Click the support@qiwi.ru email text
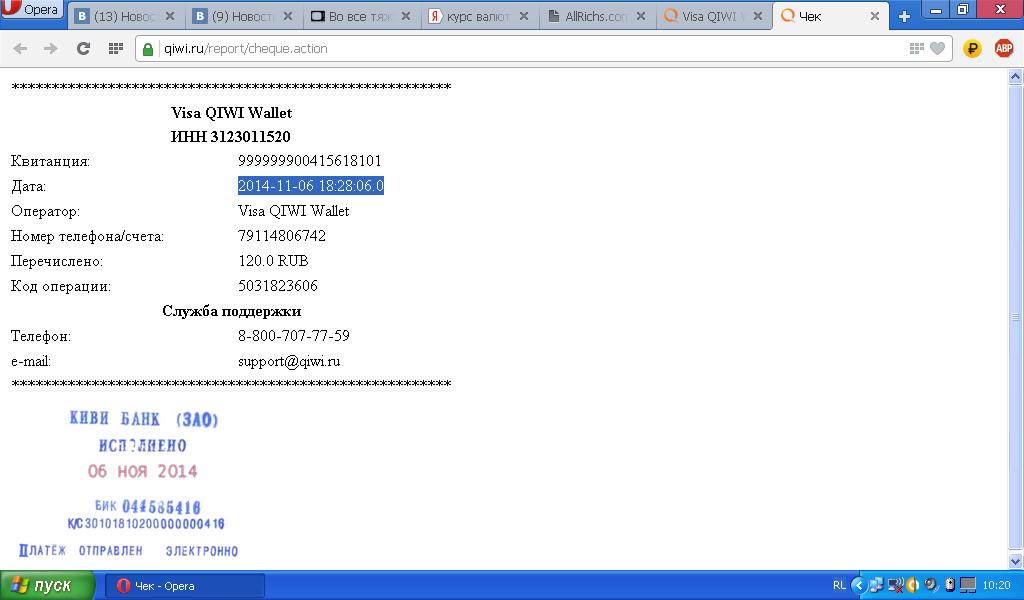 (289, 362)
